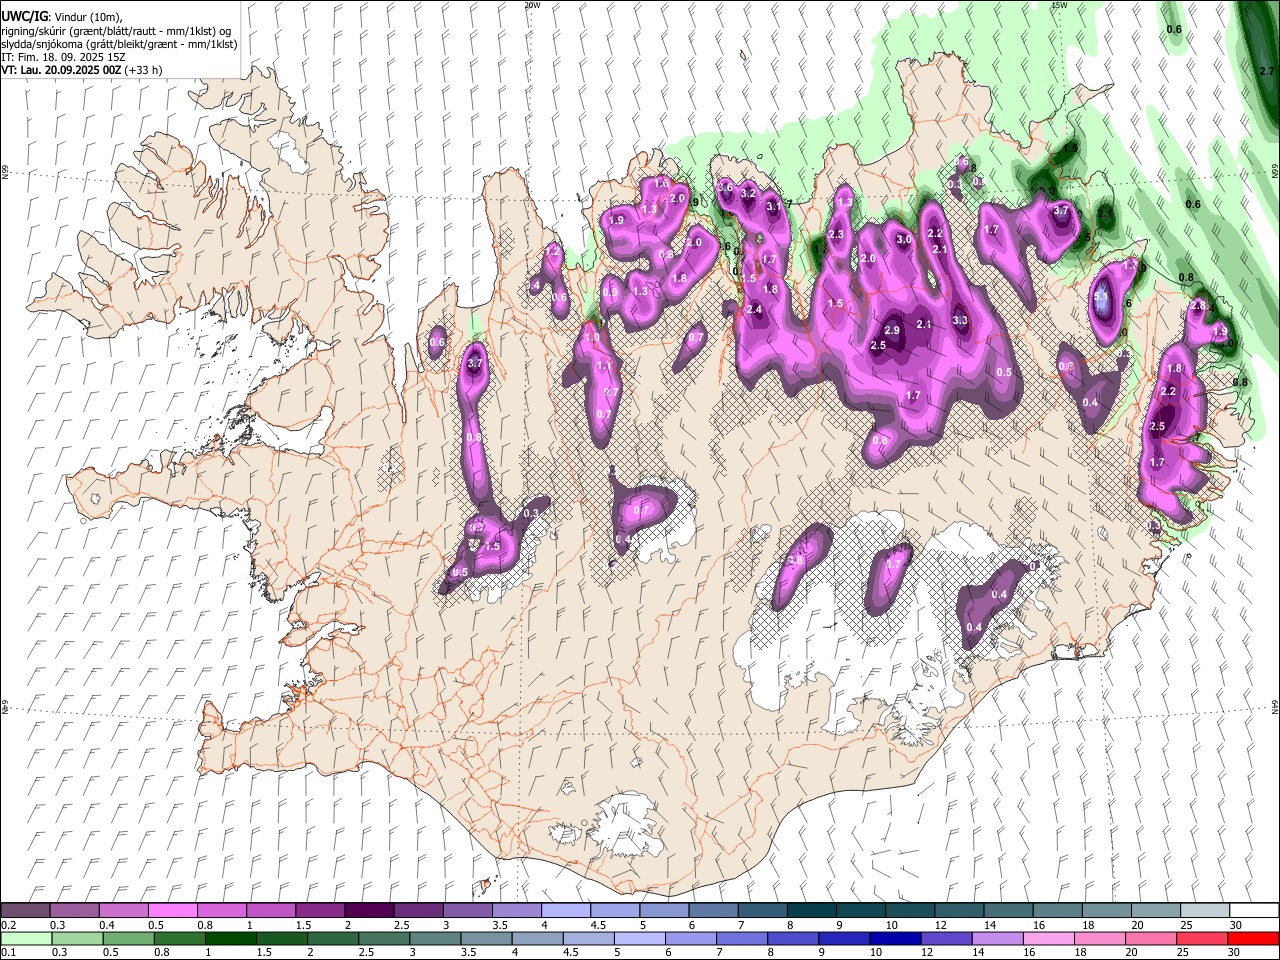Select the 3.0 value in the northern band

click(904, 240)
